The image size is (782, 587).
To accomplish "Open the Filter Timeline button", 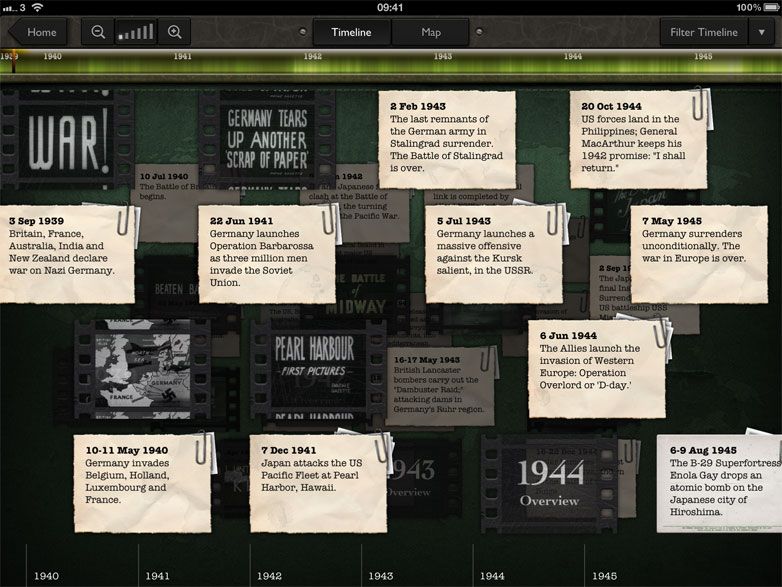I will tap(704, 32).
